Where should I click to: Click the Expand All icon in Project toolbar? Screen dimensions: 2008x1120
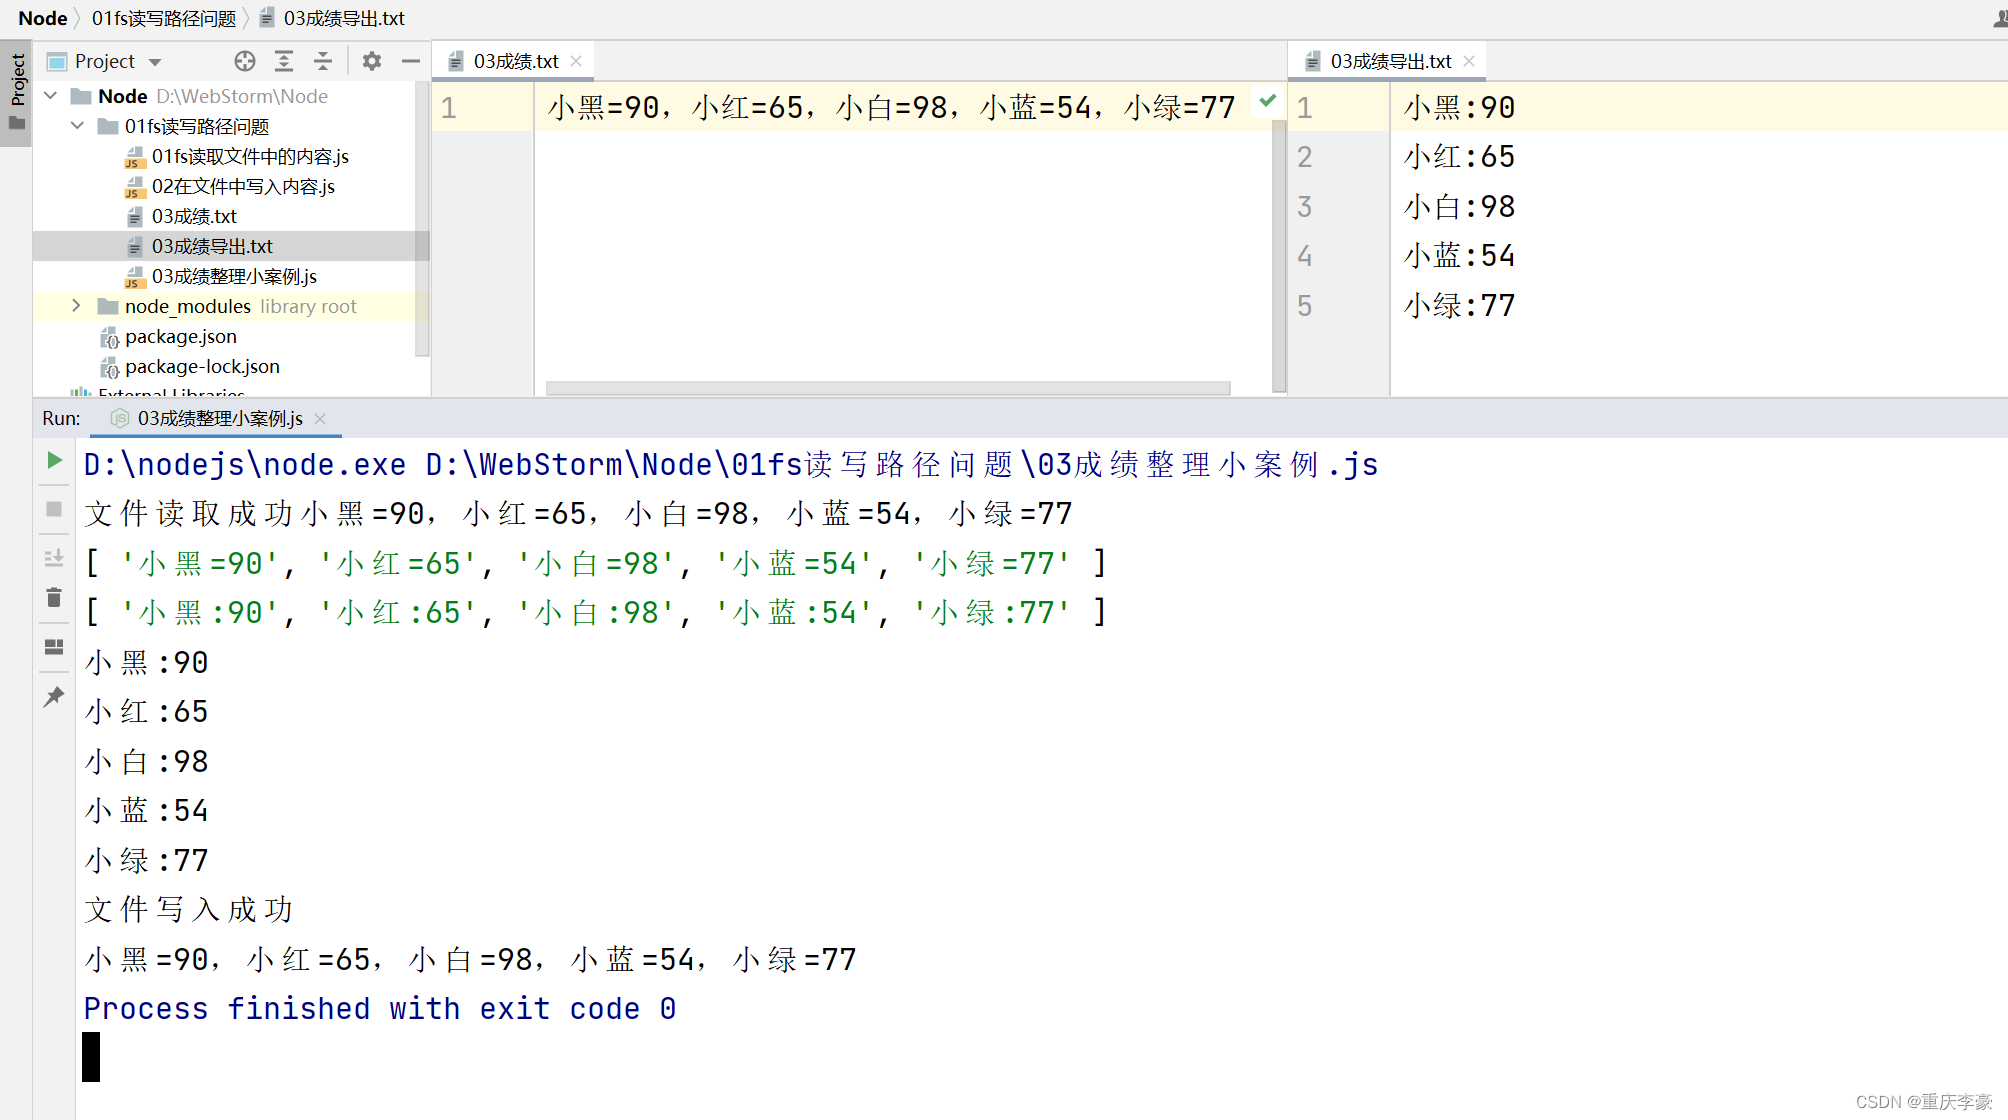284,61
